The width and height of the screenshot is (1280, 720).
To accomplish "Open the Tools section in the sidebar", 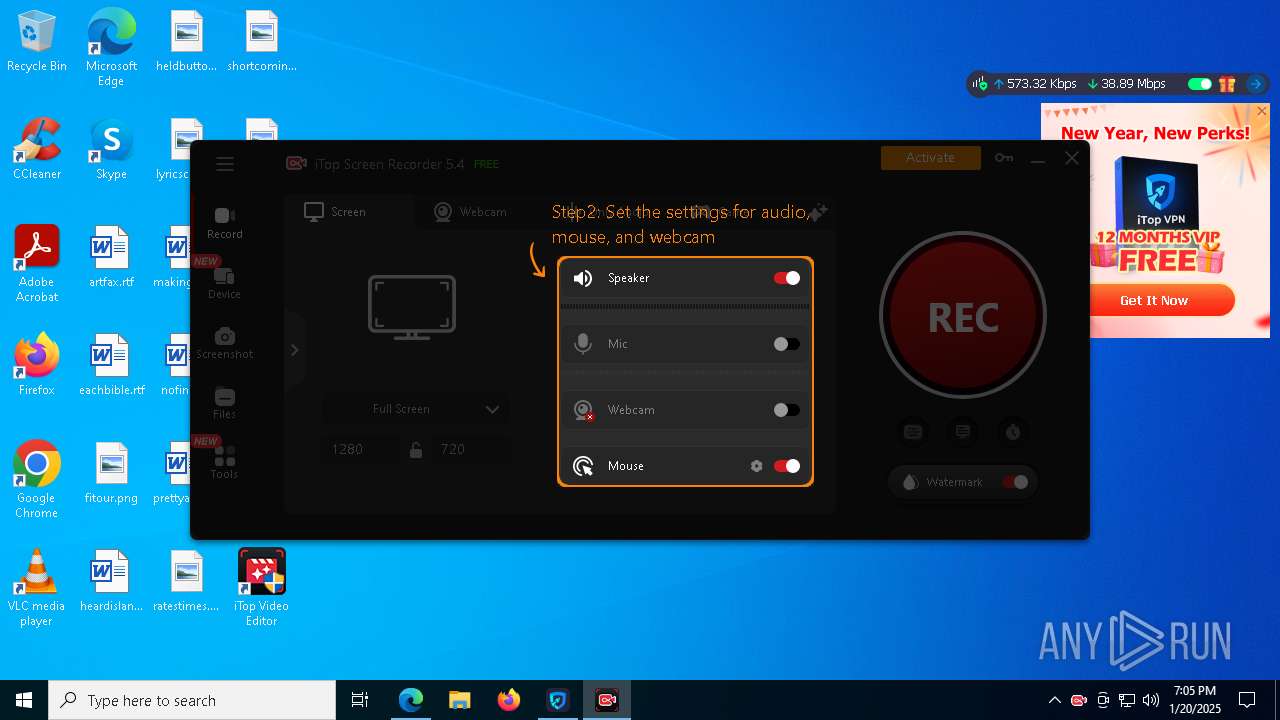I will tap(224, 463).
